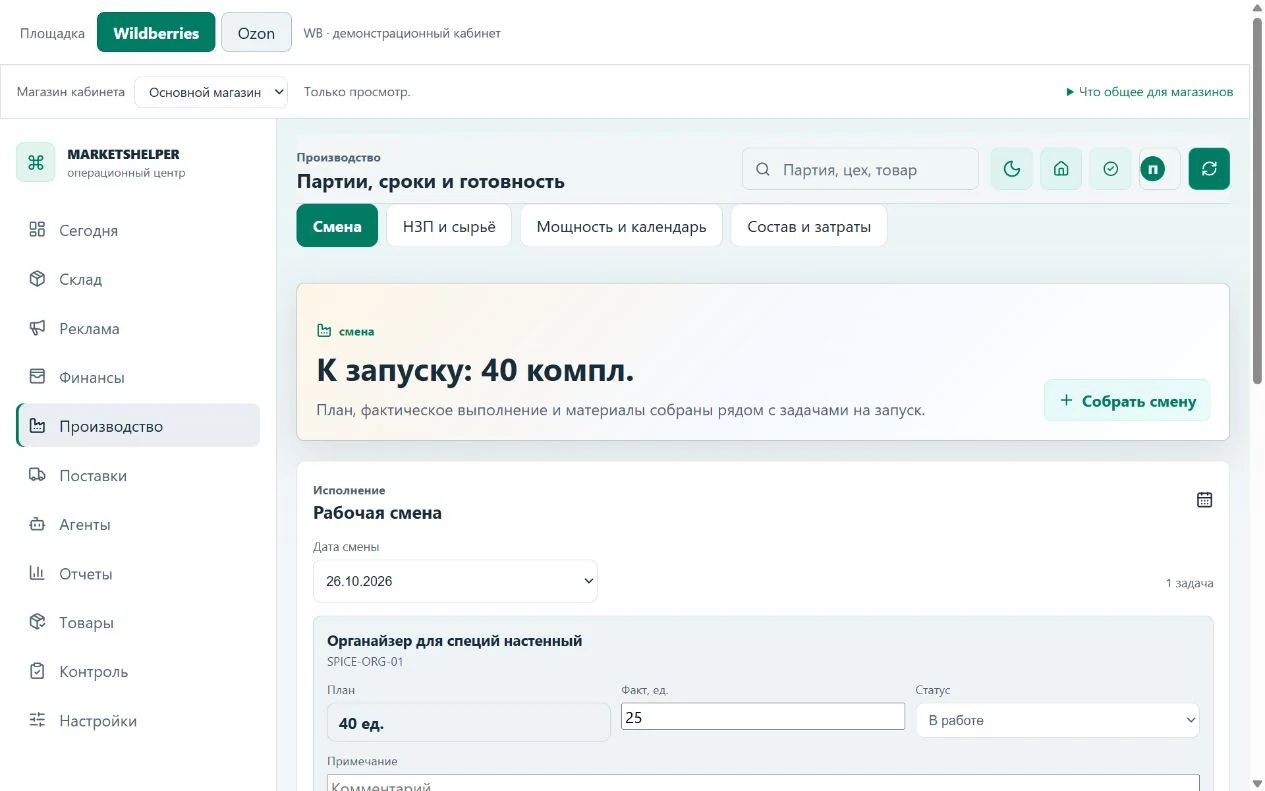Screen dimensions: 1265x791
Task: Click the Производство factory icon in sidebar
Action: 37,426
